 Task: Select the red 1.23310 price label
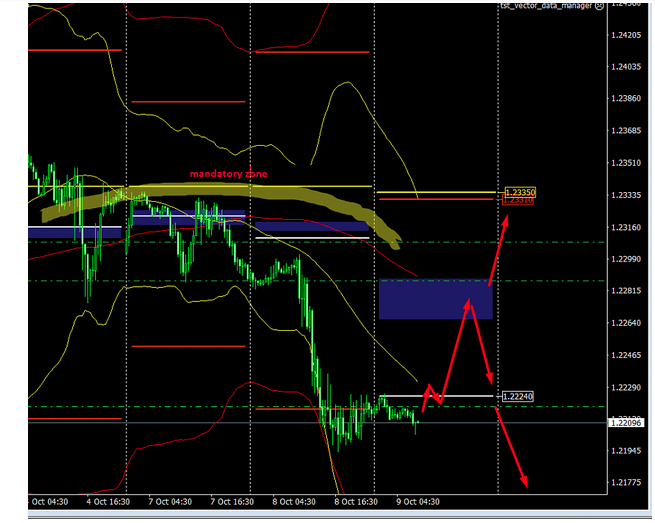click(519, 201)
